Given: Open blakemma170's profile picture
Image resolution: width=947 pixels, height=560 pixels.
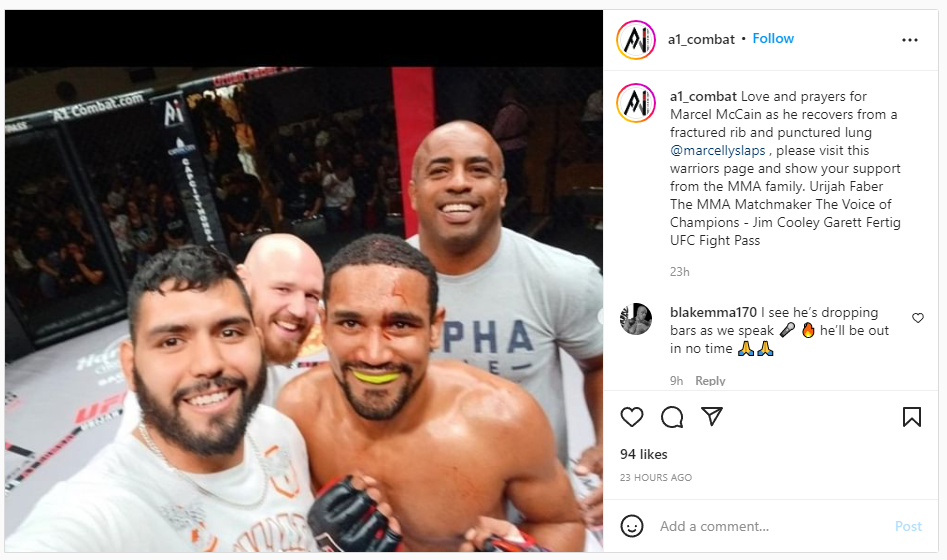Looking at the screenshot, I should click(636, 319).
